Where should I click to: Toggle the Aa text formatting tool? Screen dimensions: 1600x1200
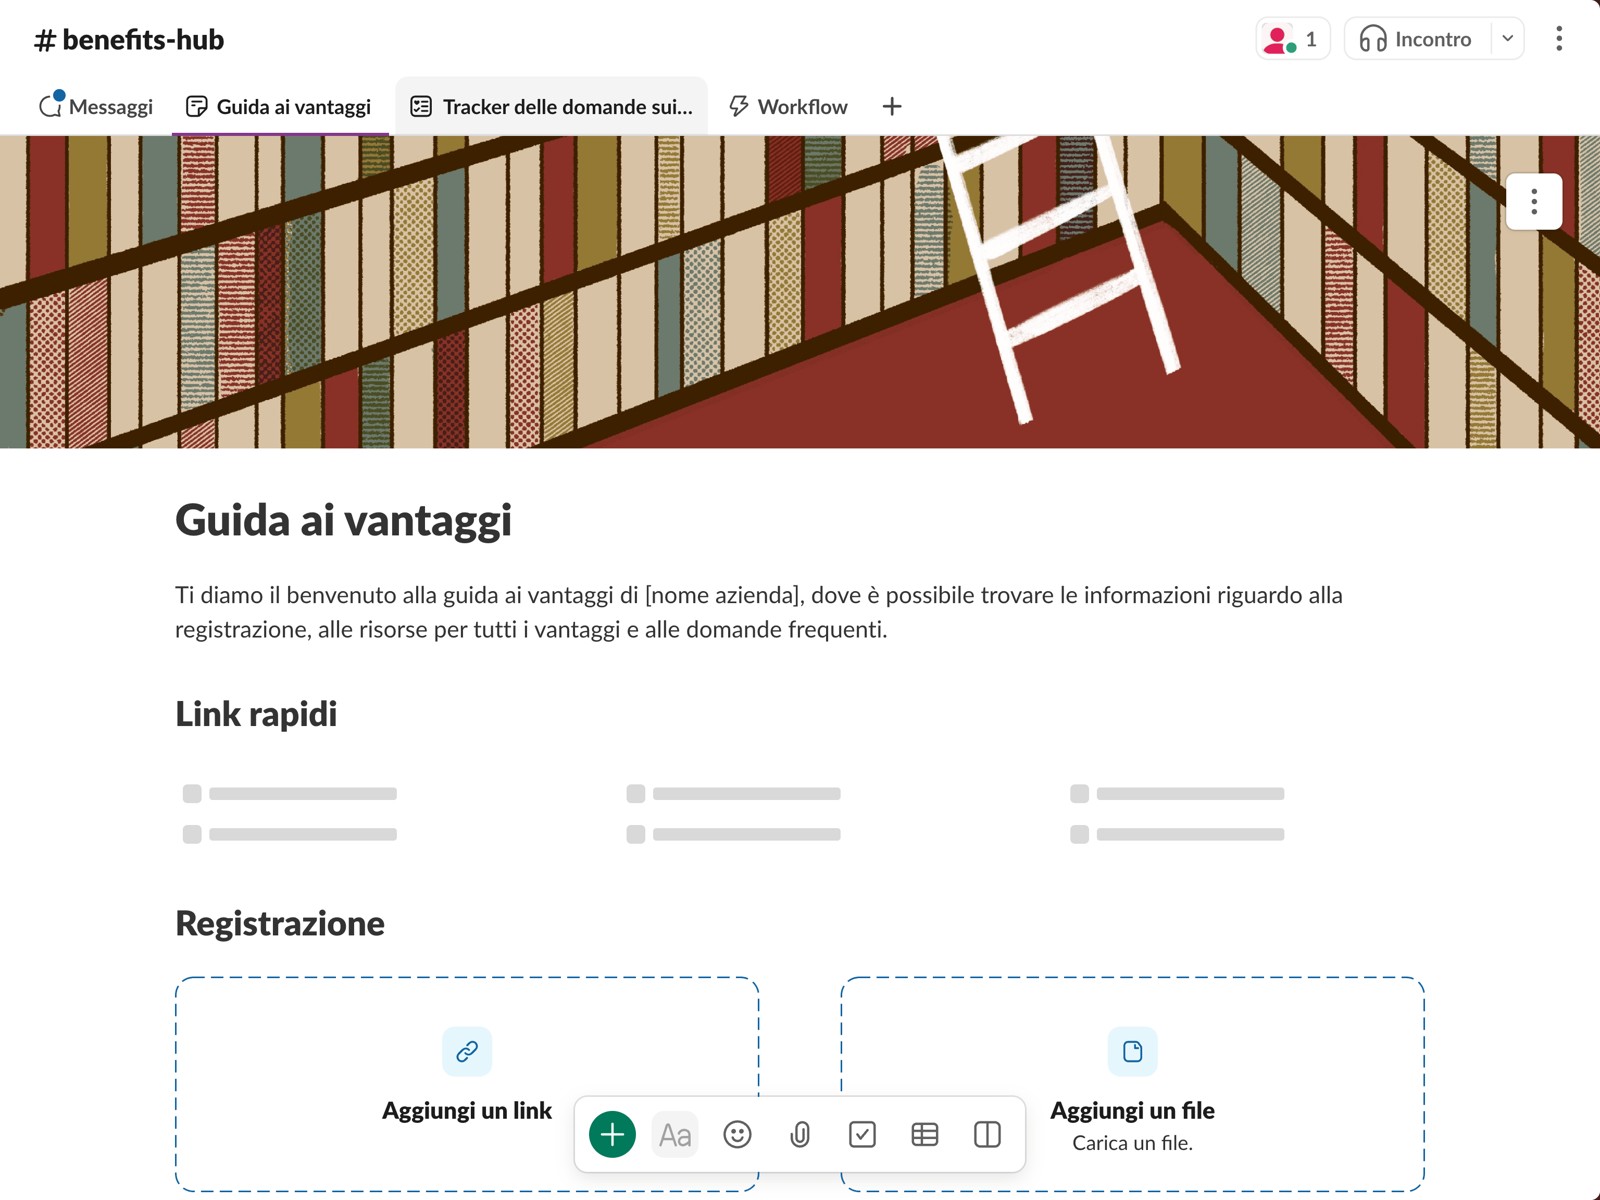[675, 1134]
